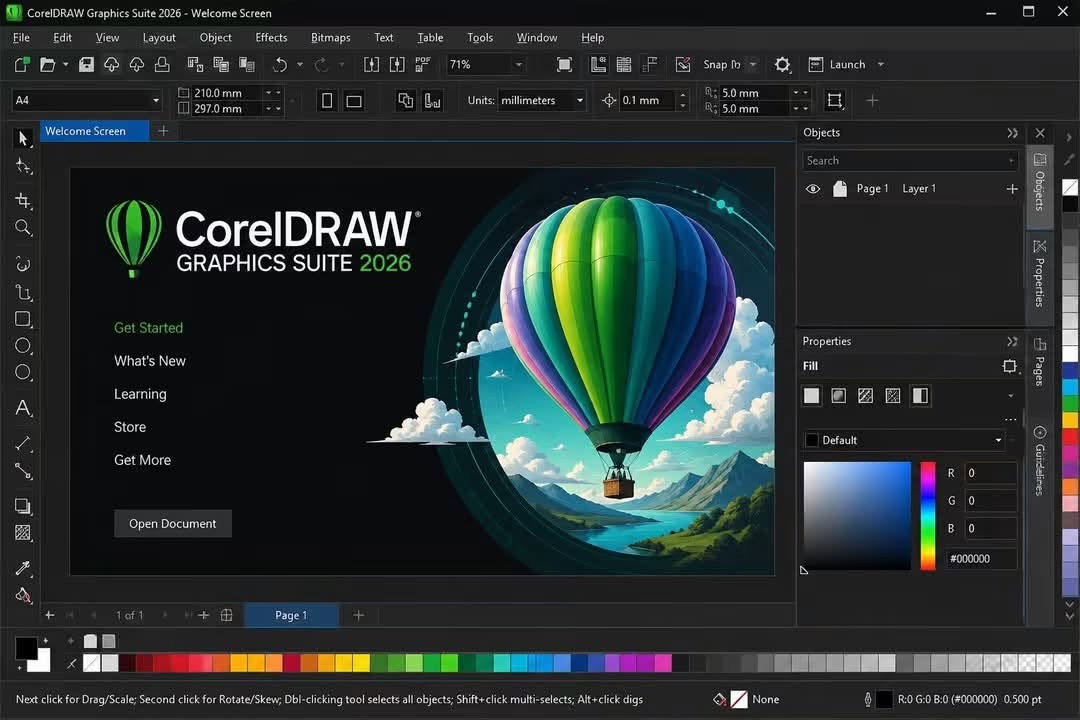
Task: Click the rainbow hue slider
Action: 928,515
